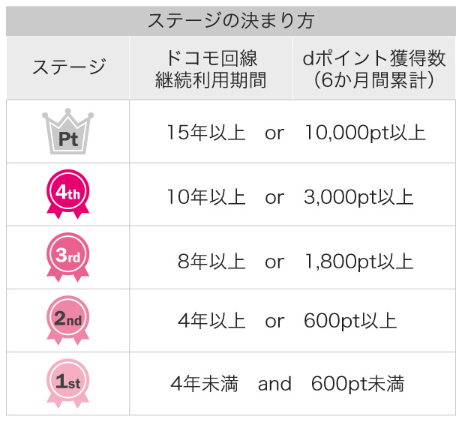Image resolution: width=462 pixels, height=422 pixels.
Task: Click the 4th stage ribbon badge
Action: (68, 194)
